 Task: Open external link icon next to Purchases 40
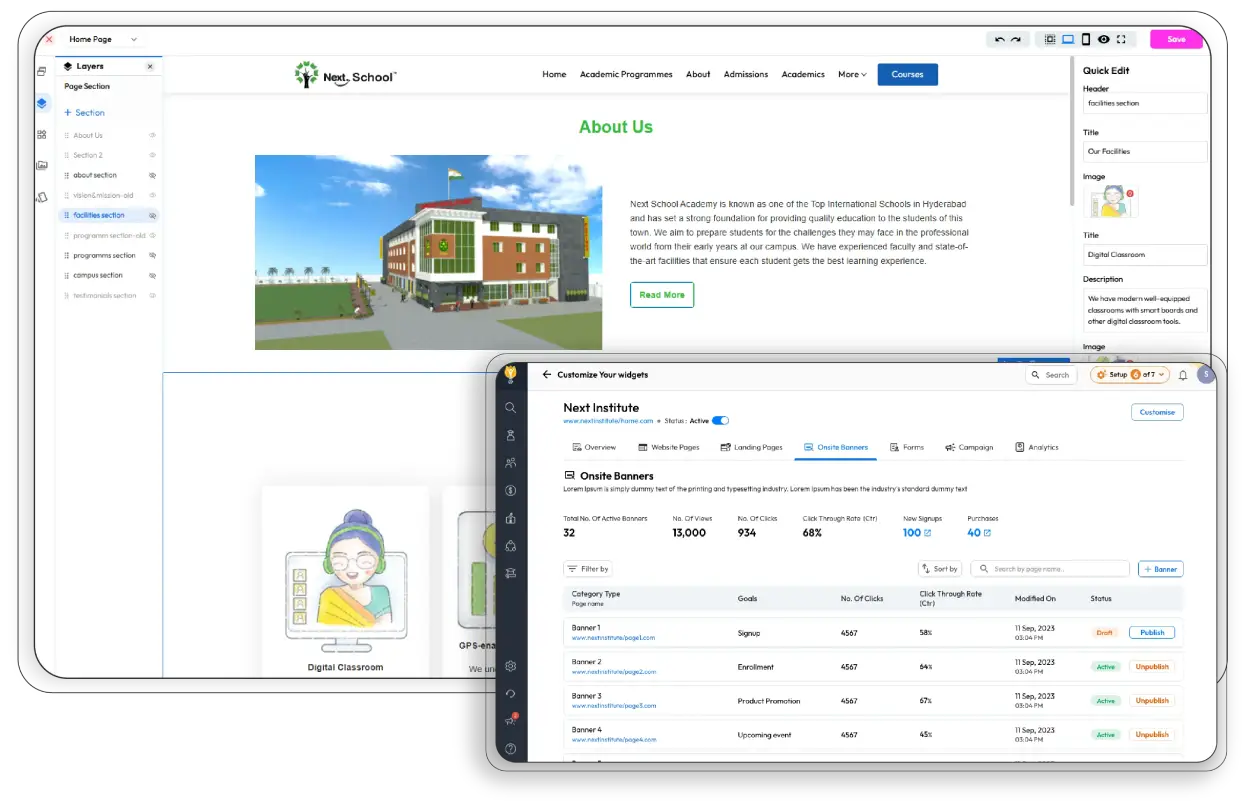(x=987, y=533)
